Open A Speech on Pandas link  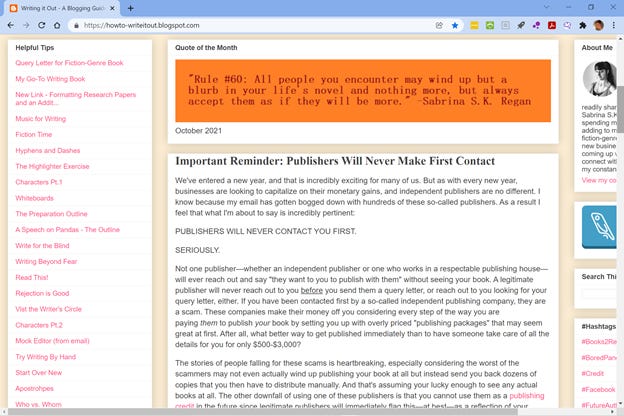point(67,230)
